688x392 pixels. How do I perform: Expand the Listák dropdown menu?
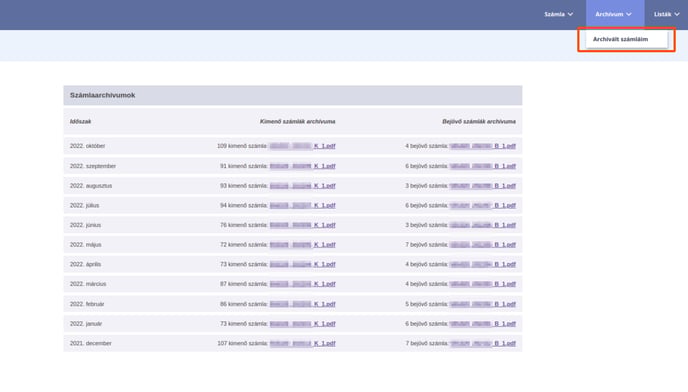tap(666, 14)
